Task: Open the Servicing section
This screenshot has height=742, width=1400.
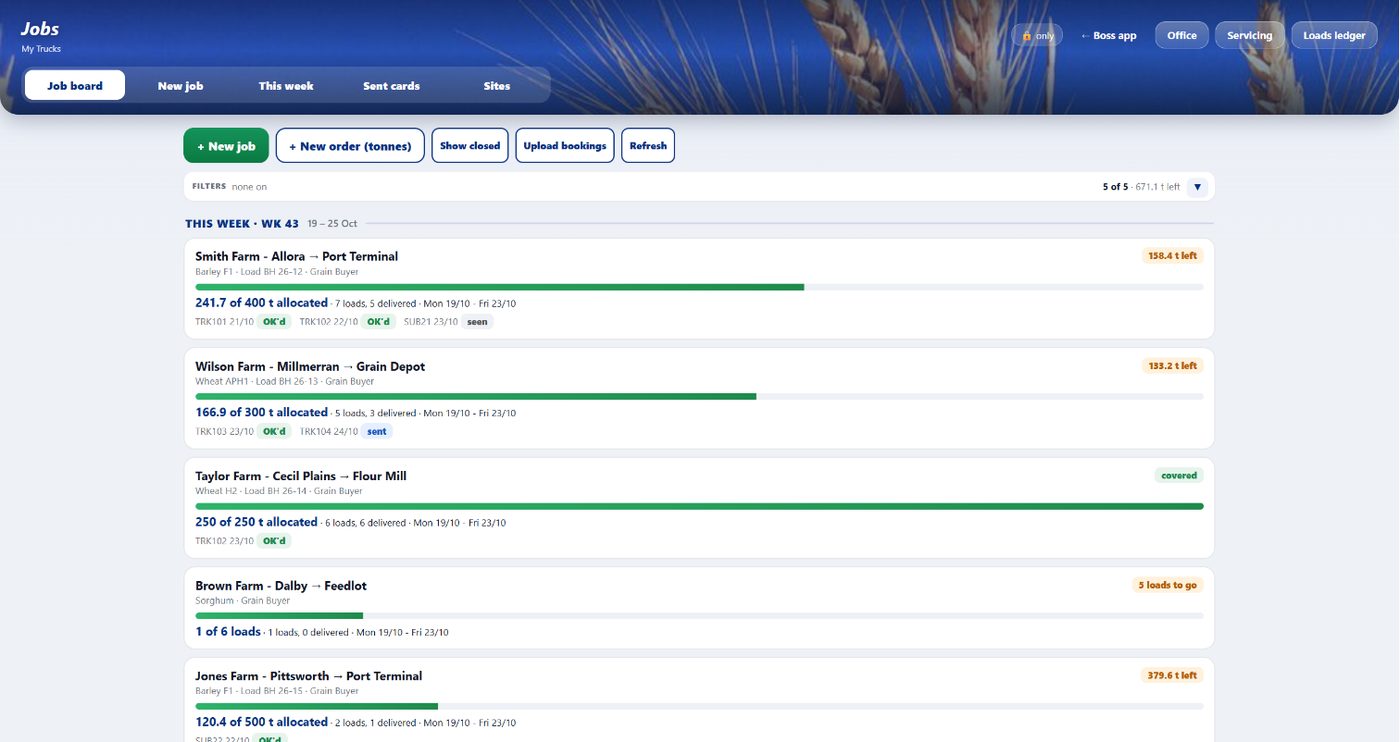Action: pos(1250,36)
